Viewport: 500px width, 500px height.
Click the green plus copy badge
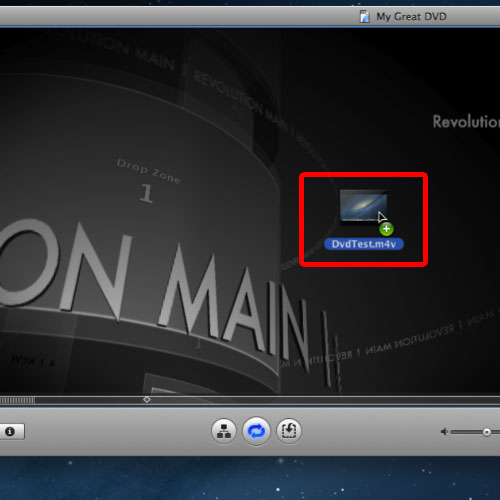(x=386, y=229)
